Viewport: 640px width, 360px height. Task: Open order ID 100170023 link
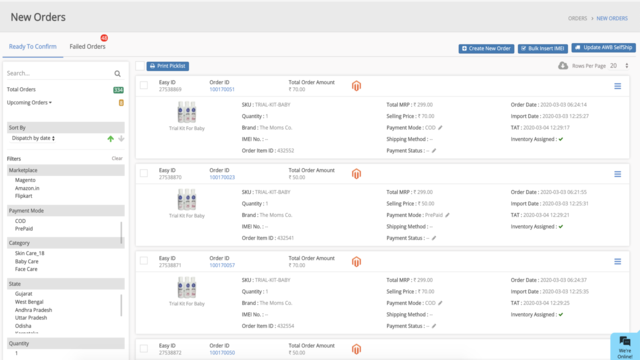click(222, 177)
